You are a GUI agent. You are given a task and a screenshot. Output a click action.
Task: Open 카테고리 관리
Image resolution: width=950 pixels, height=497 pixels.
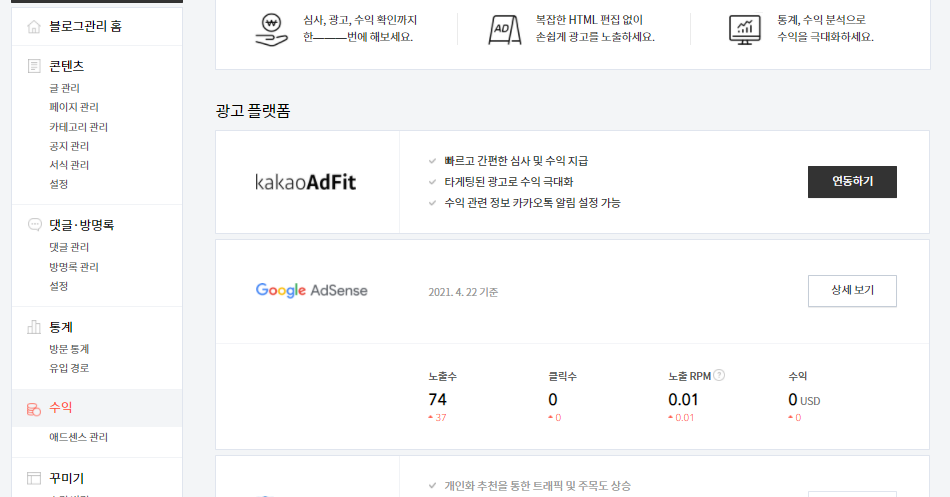[x=78, y=127]
